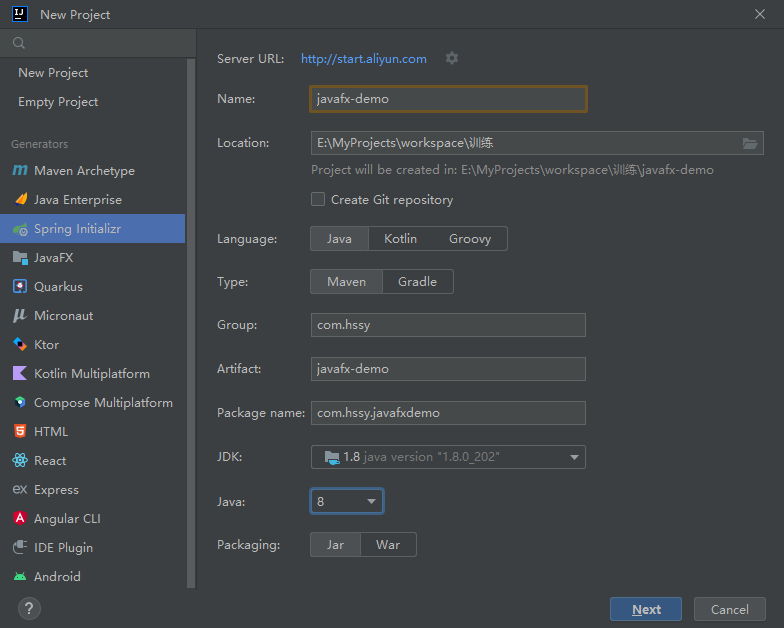
Task: Click the sidebar vertical scrollbar
Action: [x=190, y=324]
